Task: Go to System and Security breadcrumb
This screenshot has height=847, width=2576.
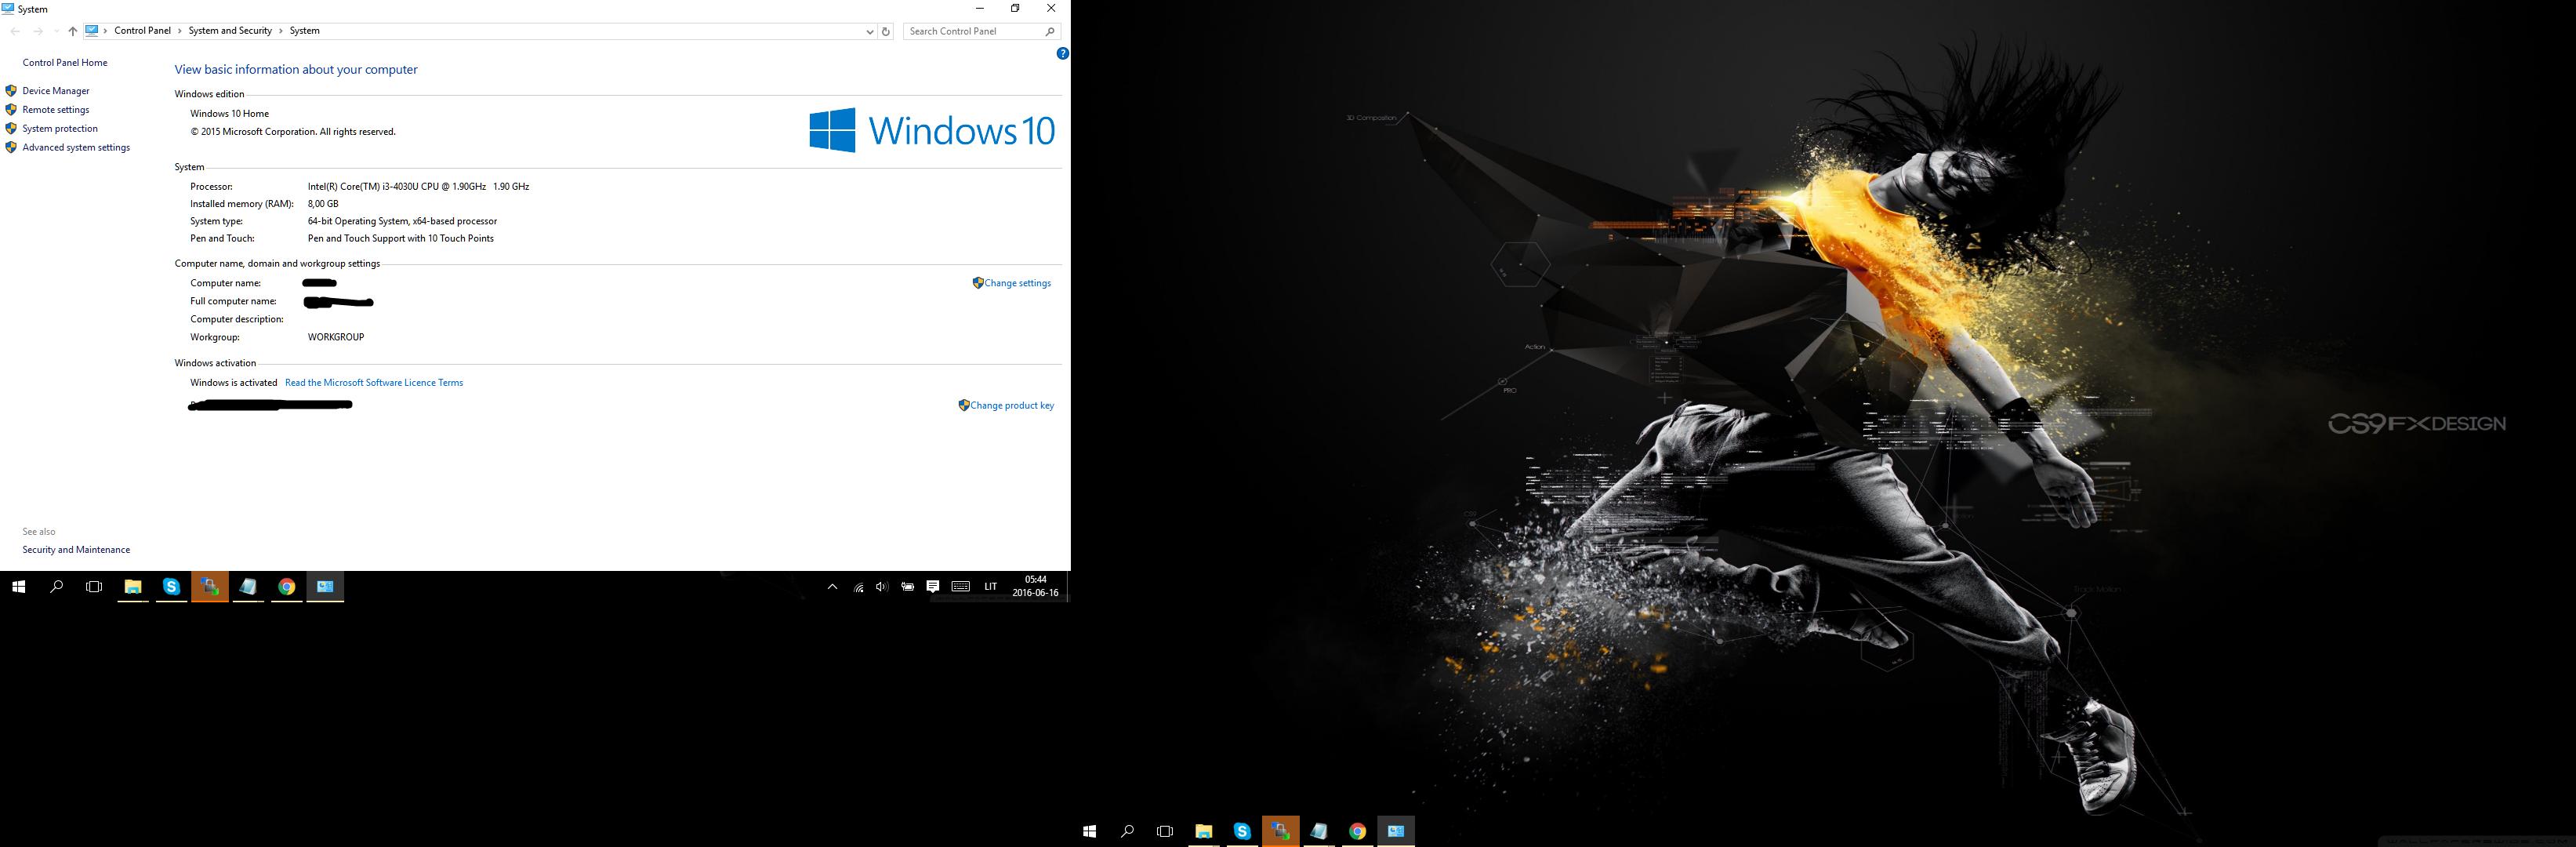Action: click(230, 31)
